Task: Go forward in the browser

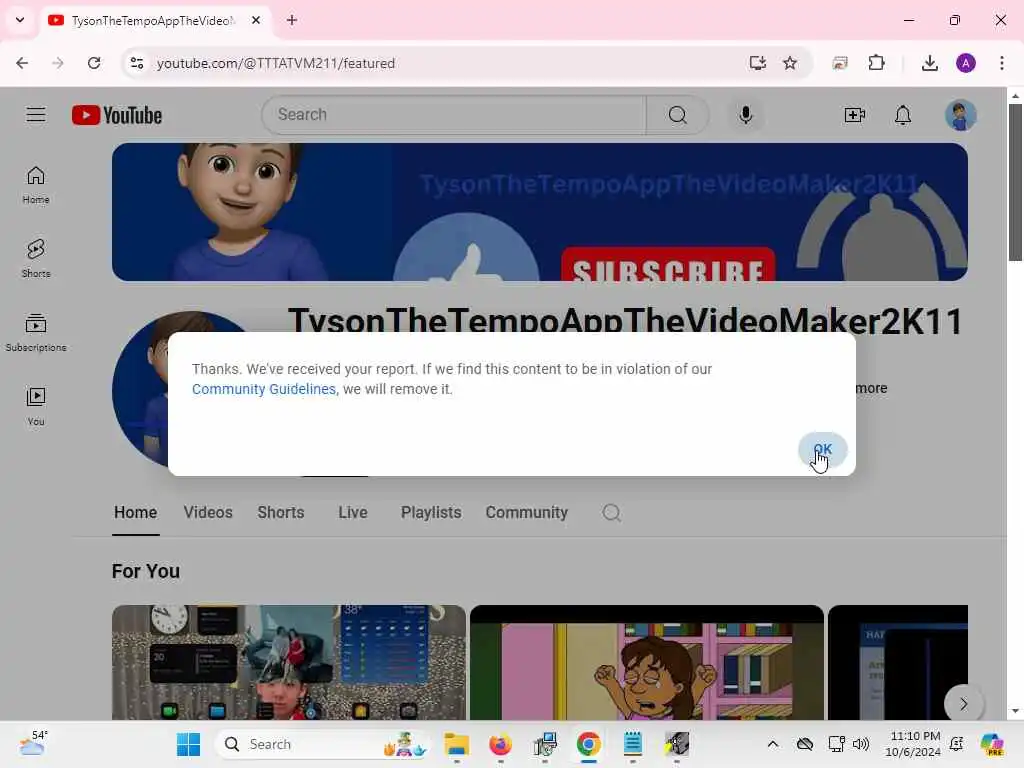Action: 57,63
